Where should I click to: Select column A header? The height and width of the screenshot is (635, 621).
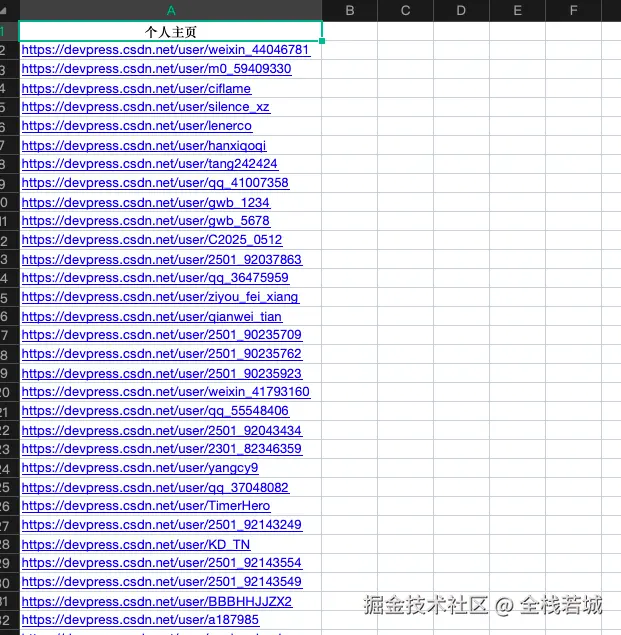click(171, 11)
